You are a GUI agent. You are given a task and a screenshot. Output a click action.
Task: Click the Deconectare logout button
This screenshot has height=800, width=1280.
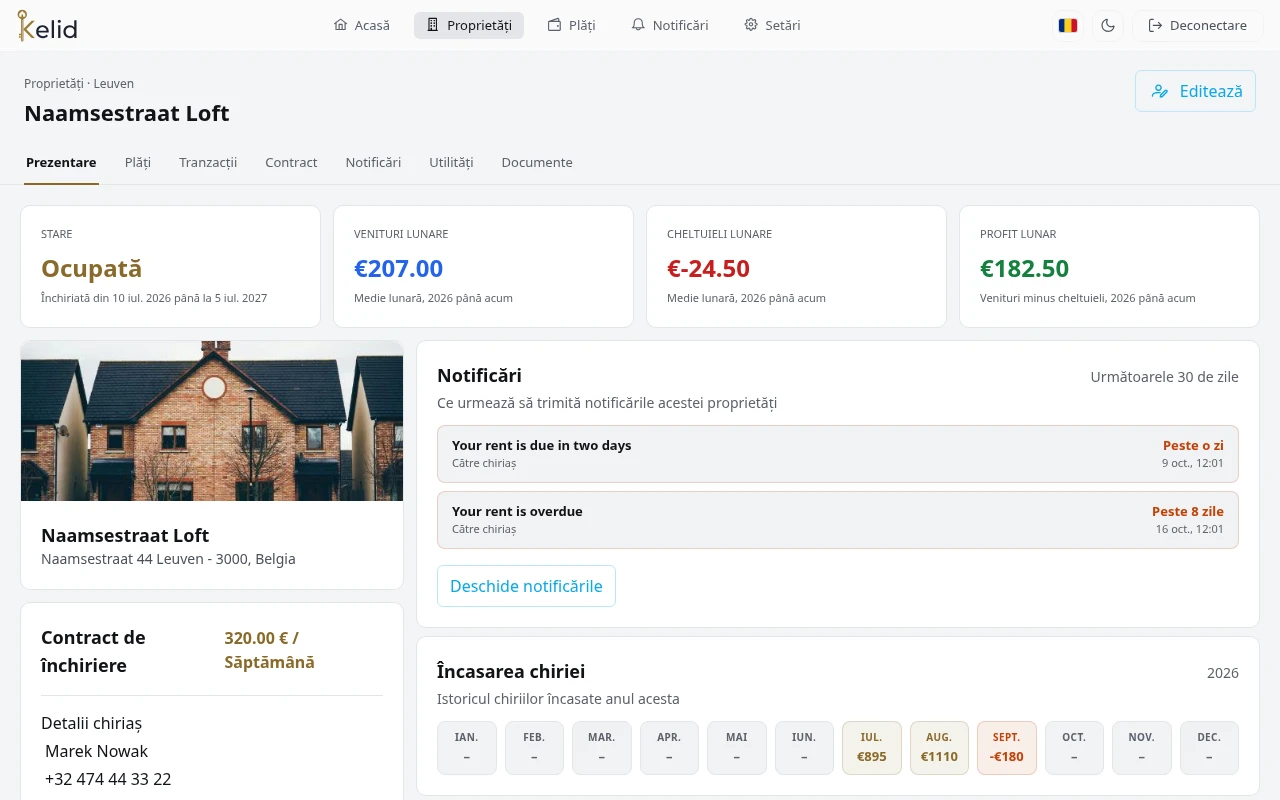tap(1197, 25)
